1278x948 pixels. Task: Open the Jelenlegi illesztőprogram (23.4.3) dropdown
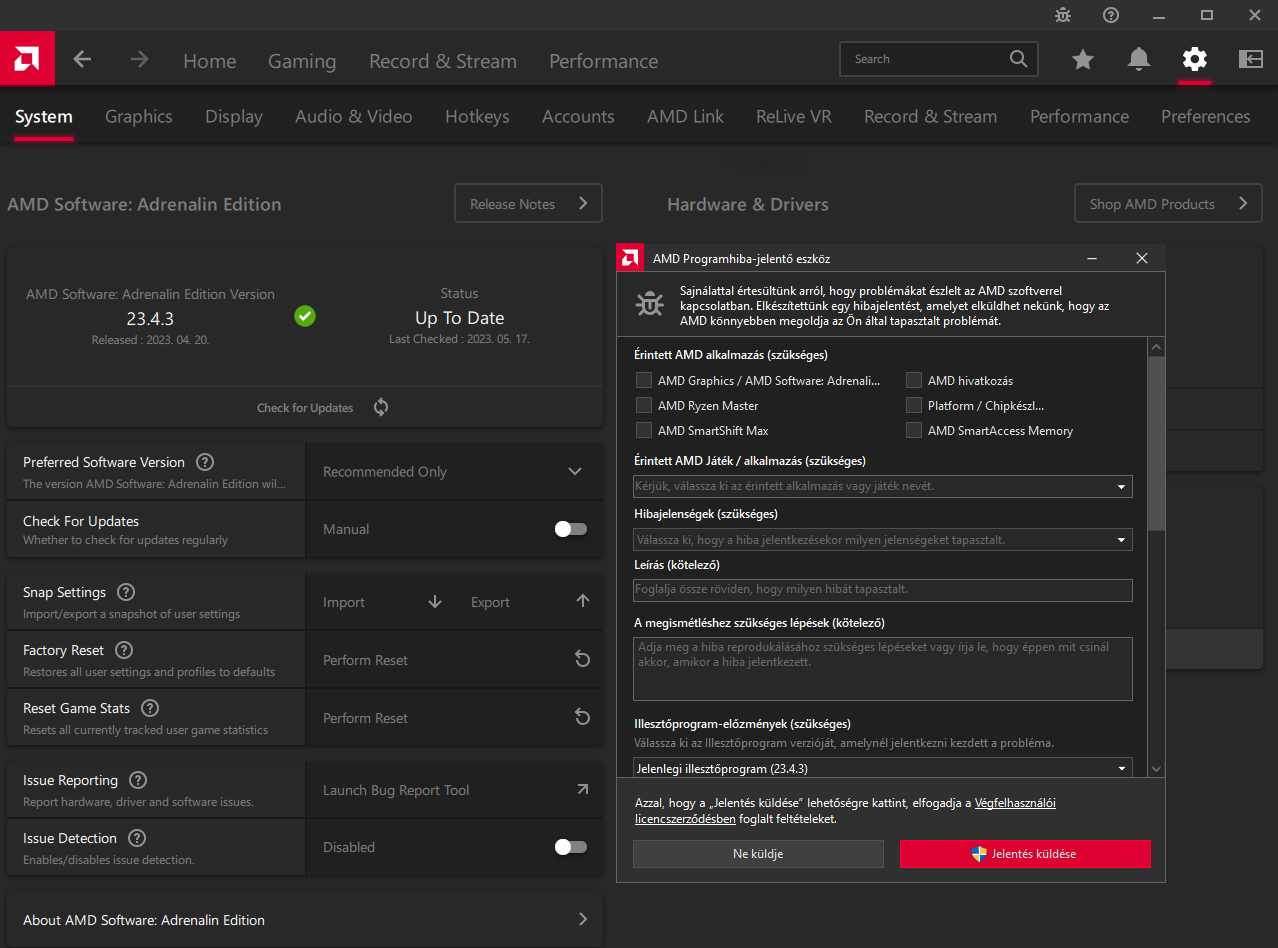(882, 768)
